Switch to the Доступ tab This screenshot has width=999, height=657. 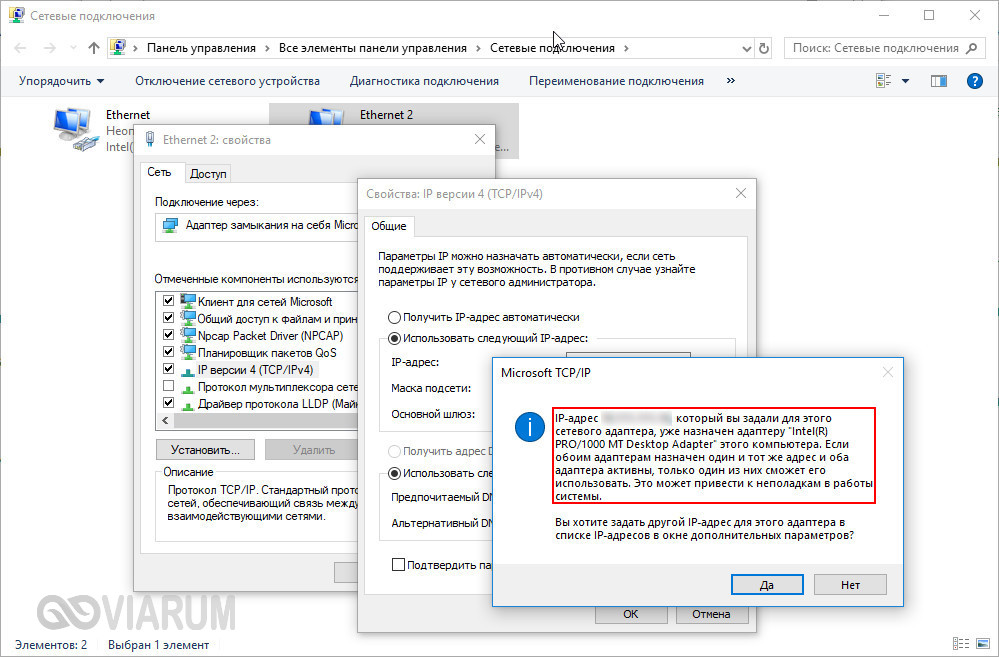coord(208,173)
